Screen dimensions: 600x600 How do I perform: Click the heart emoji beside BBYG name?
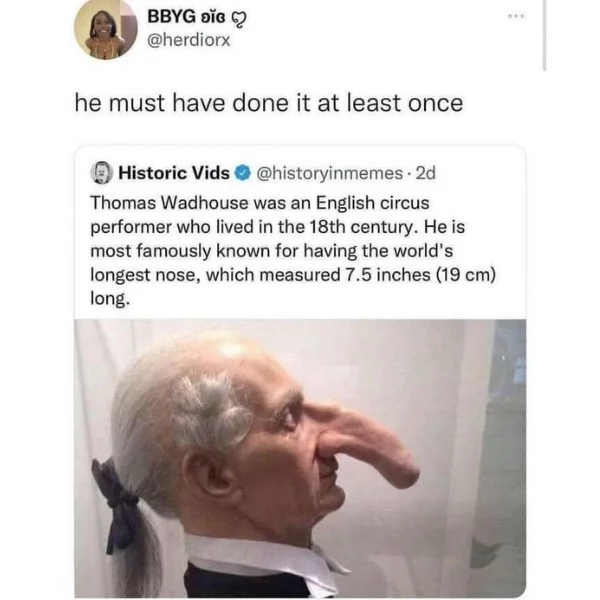pyautogui.click(x=240, y=18)
